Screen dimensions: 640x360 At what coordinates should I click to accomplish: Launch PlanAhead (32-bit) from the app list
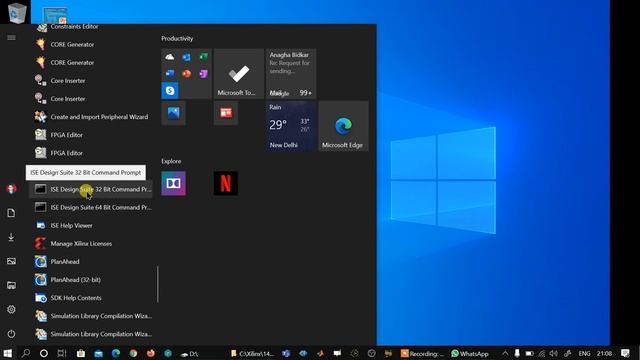click(x=91, y=280)
